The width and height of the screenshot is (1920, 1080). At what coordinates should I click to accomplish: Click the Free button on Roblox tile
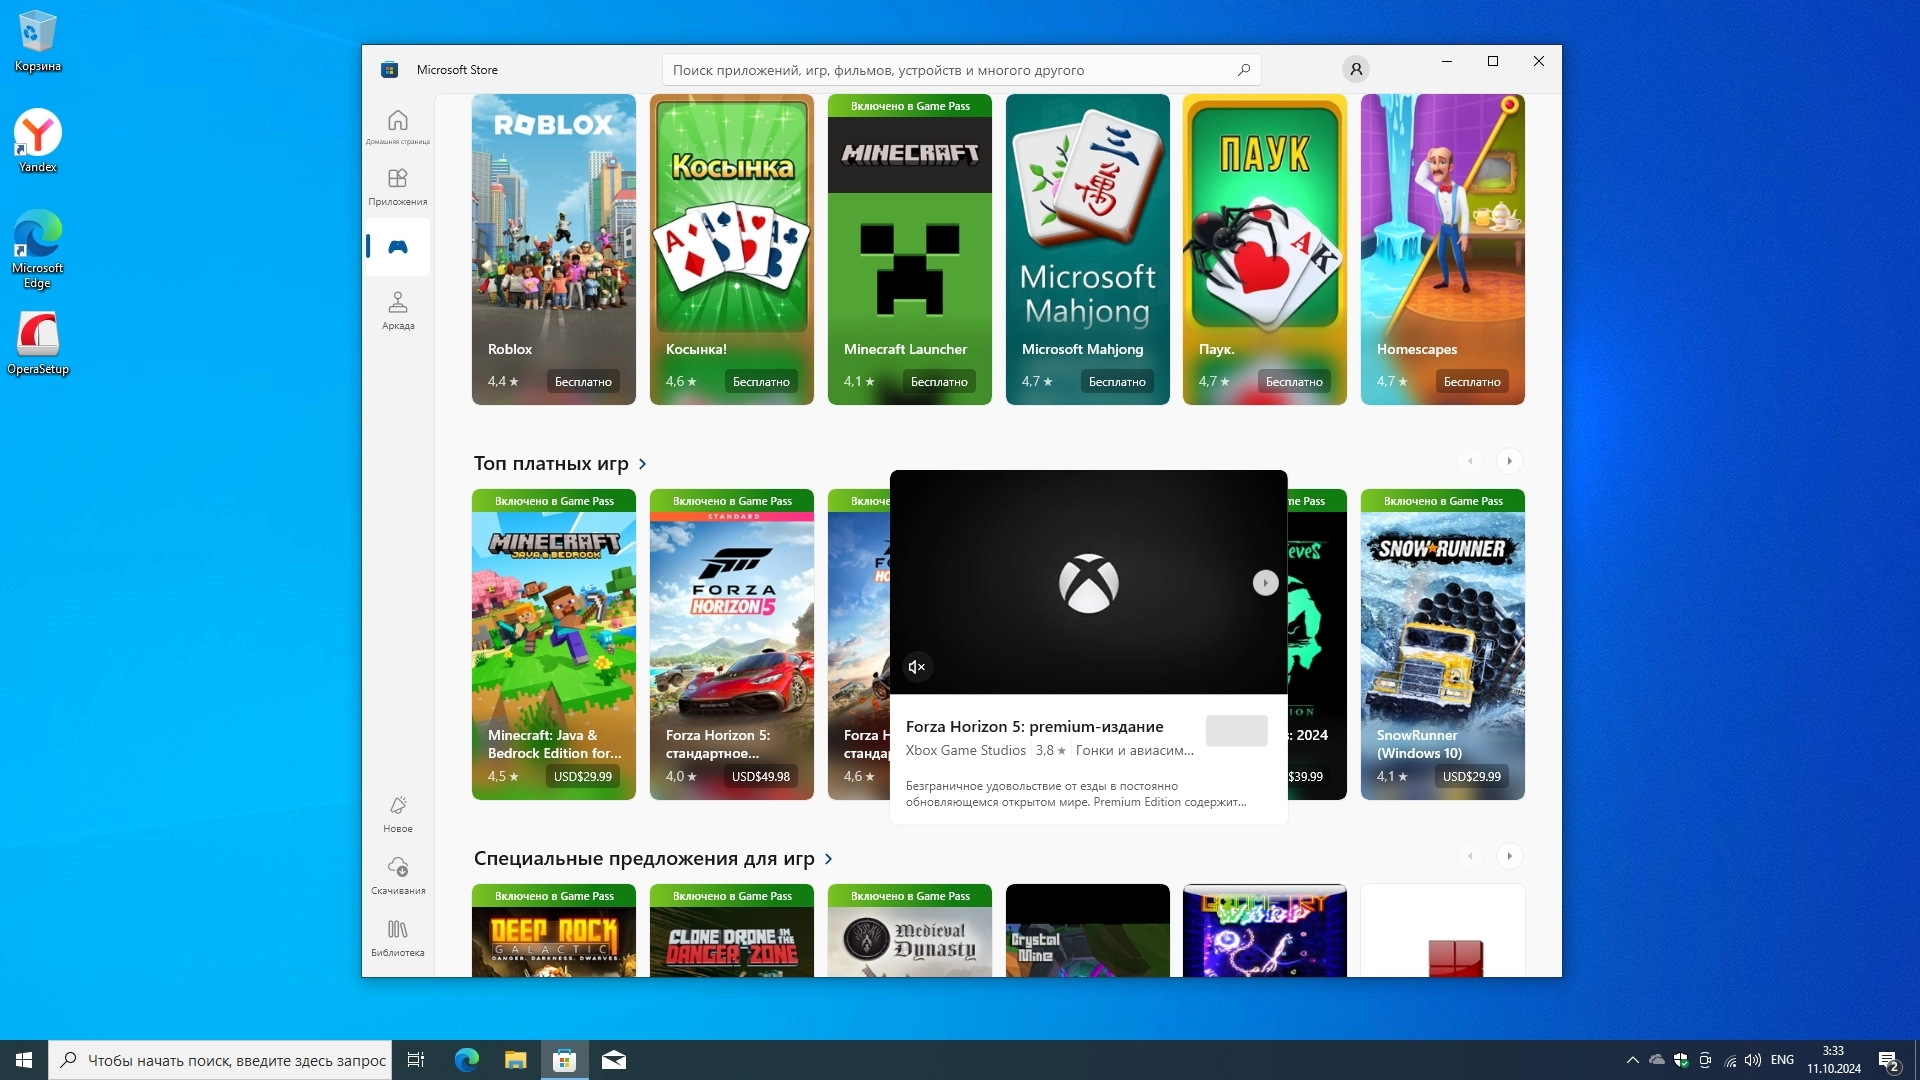[583, 382]
